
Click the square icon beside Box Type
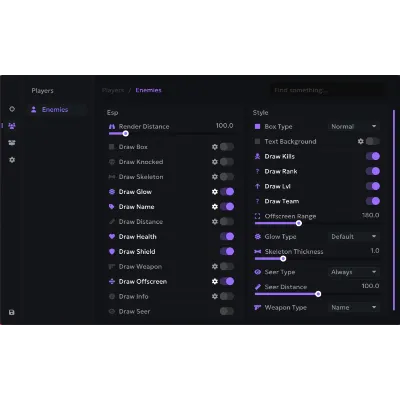pos(257,127)
